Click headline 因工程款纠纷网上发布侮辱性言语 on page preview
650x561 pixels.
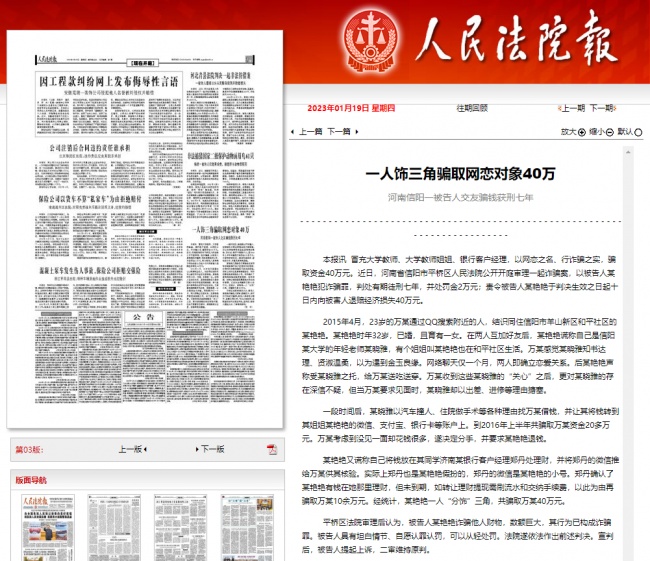109,81
